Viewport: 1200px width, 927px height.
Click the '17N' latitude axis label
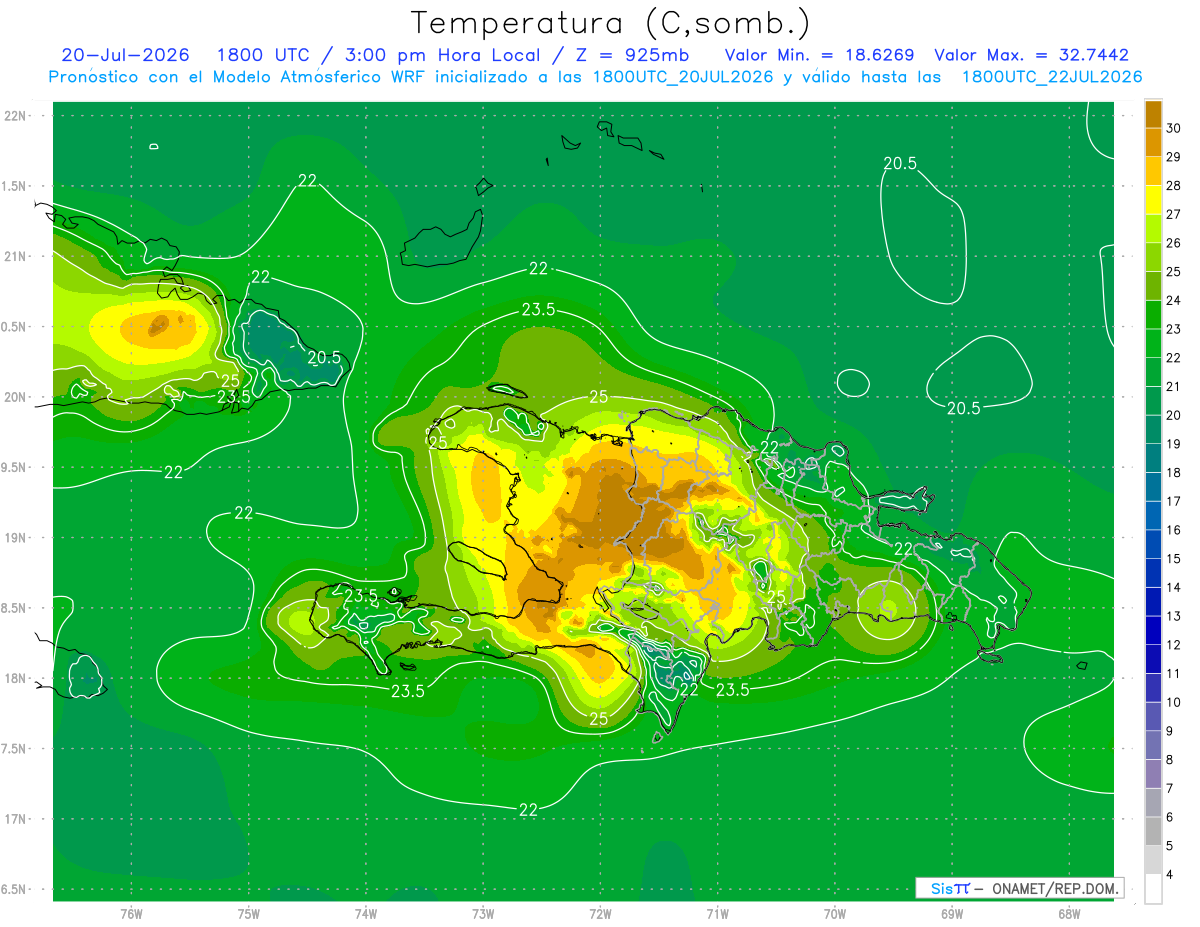[16, 819]
